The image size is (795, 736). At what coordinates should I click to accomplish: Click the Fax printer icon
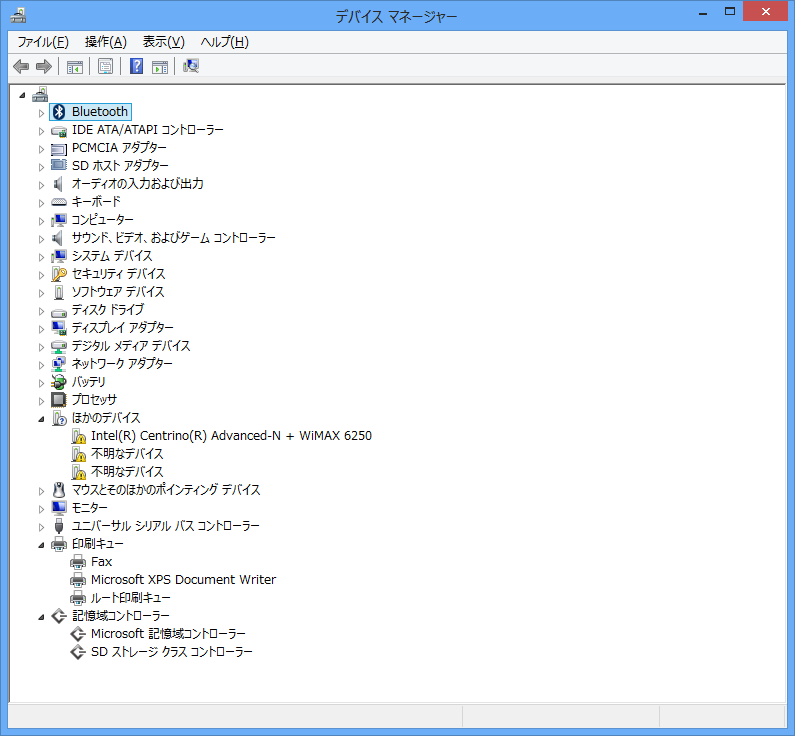click(x=78, y=562)
